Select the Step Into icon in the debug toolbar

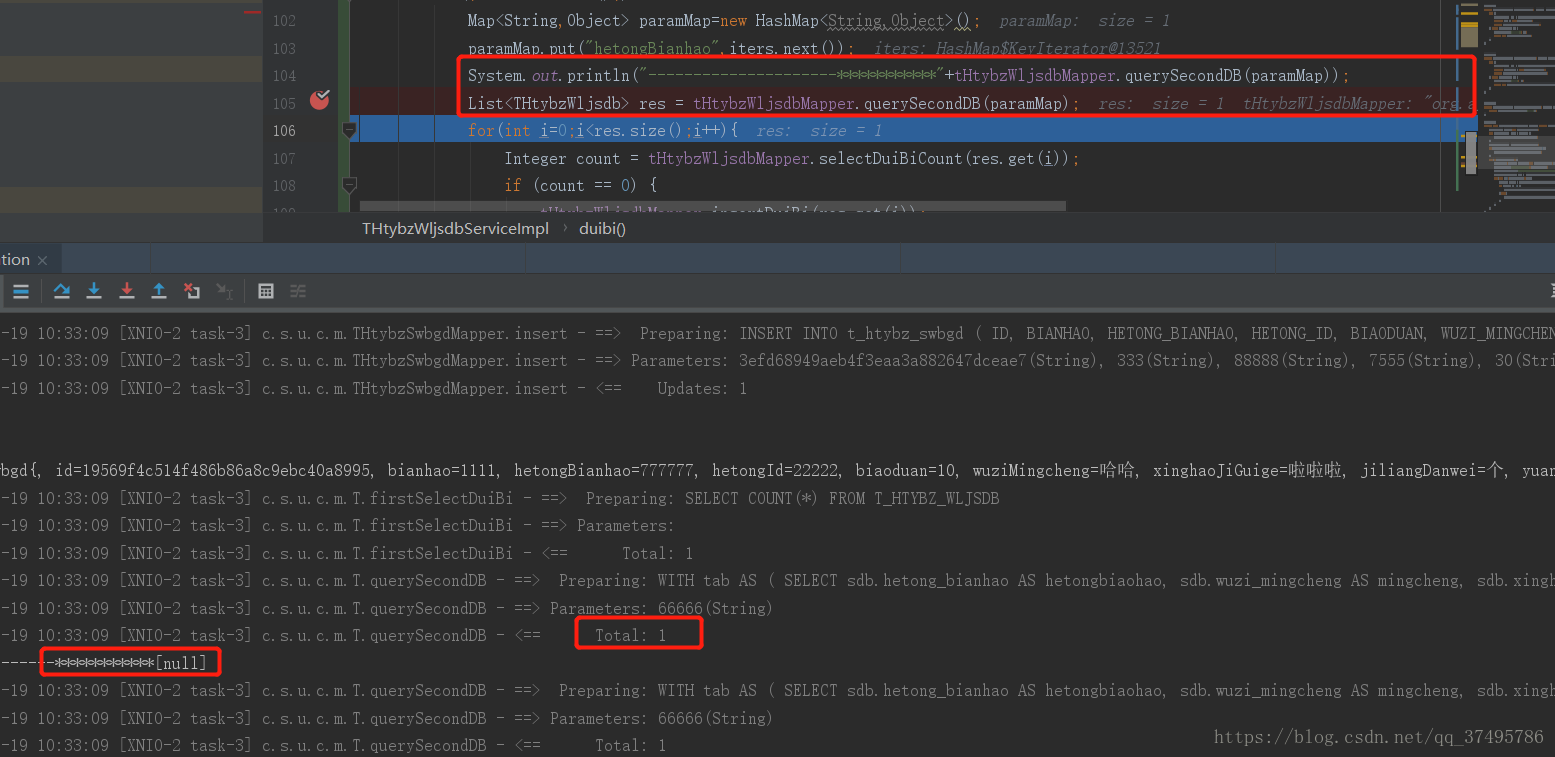(x=94, y=291)
